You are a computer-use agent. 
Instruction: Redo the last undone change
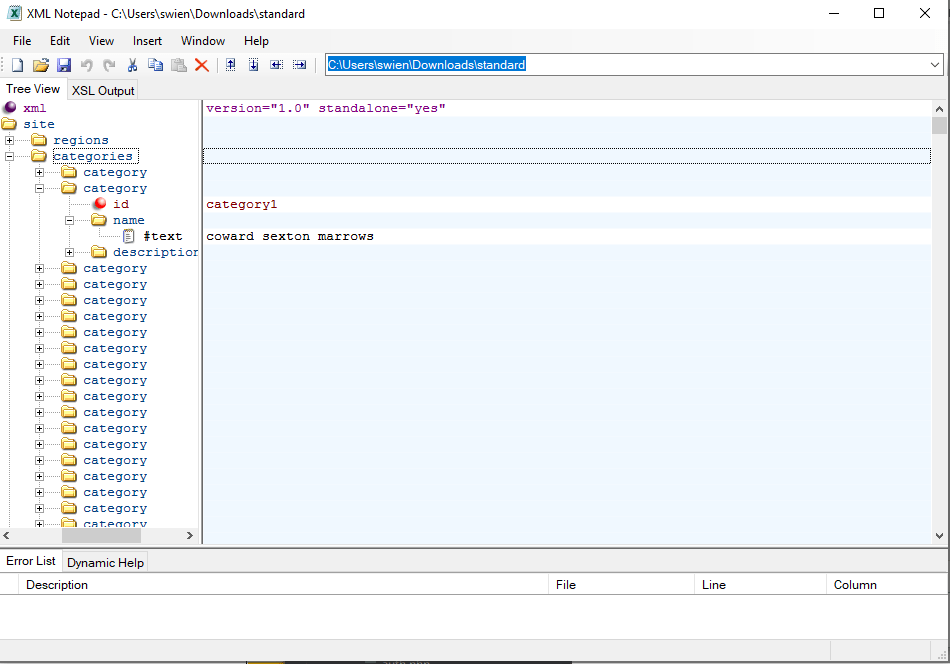point(109,64)
